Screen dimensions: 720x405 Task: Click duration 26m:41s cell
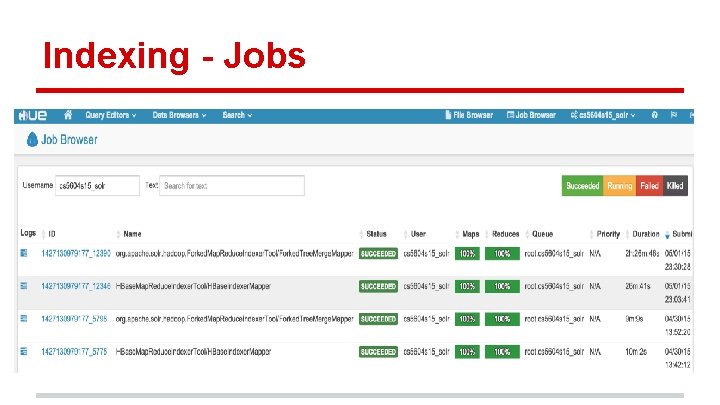coord(637,286)
